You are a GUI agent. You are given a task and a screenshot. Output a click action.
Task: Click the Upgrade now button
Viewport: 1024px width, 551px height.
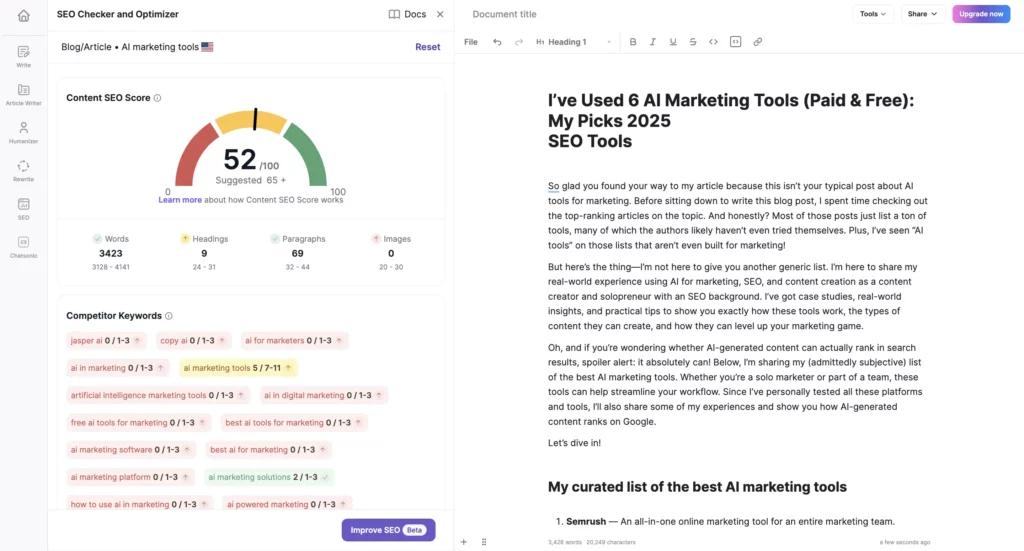click(981, 14)
